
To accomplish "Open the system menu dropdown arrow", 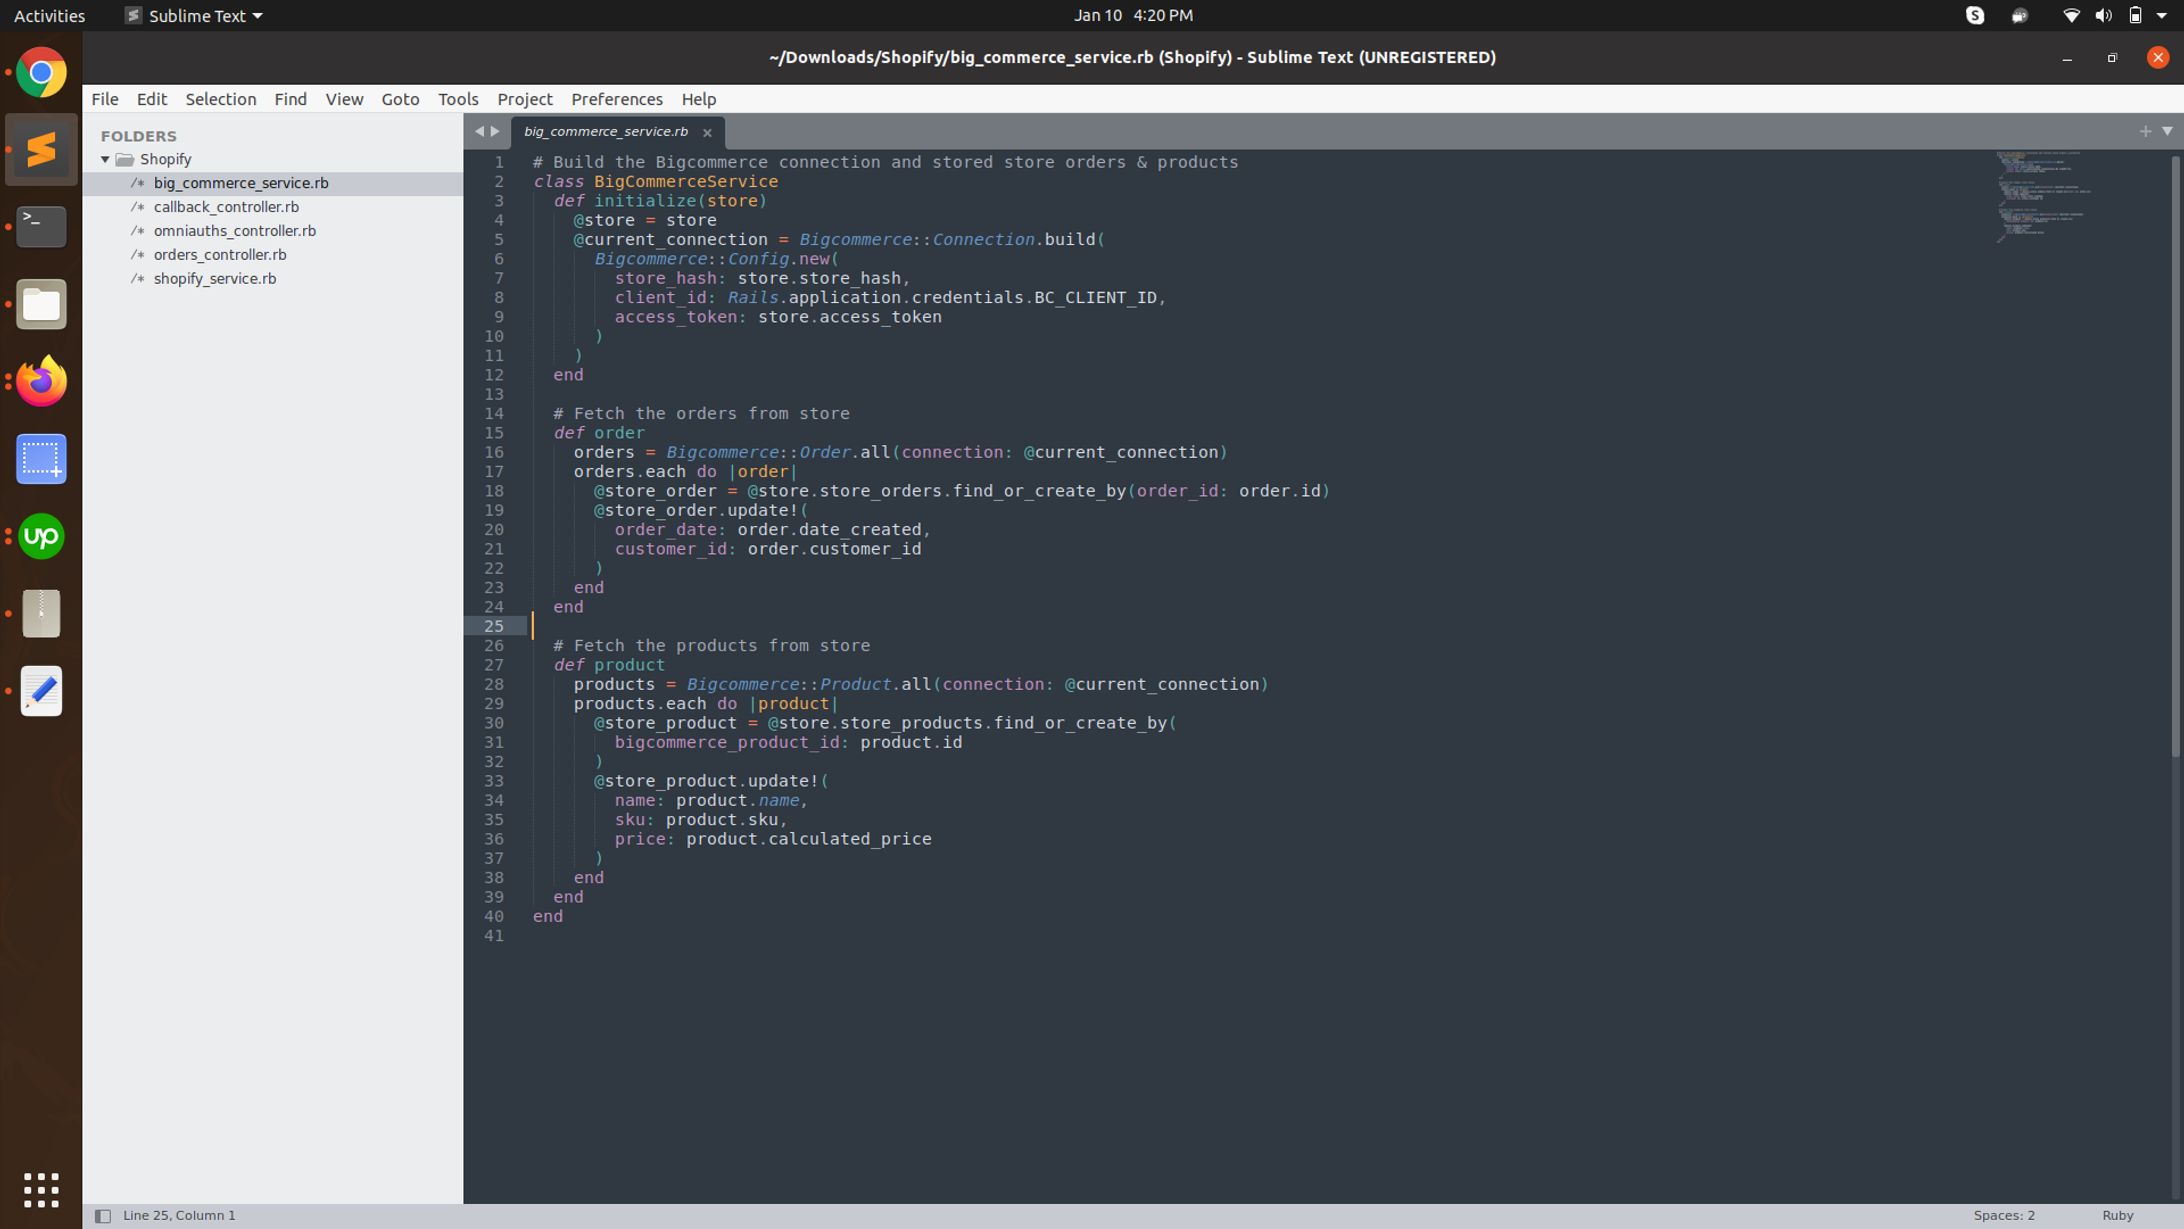I will click(2162, 15).
